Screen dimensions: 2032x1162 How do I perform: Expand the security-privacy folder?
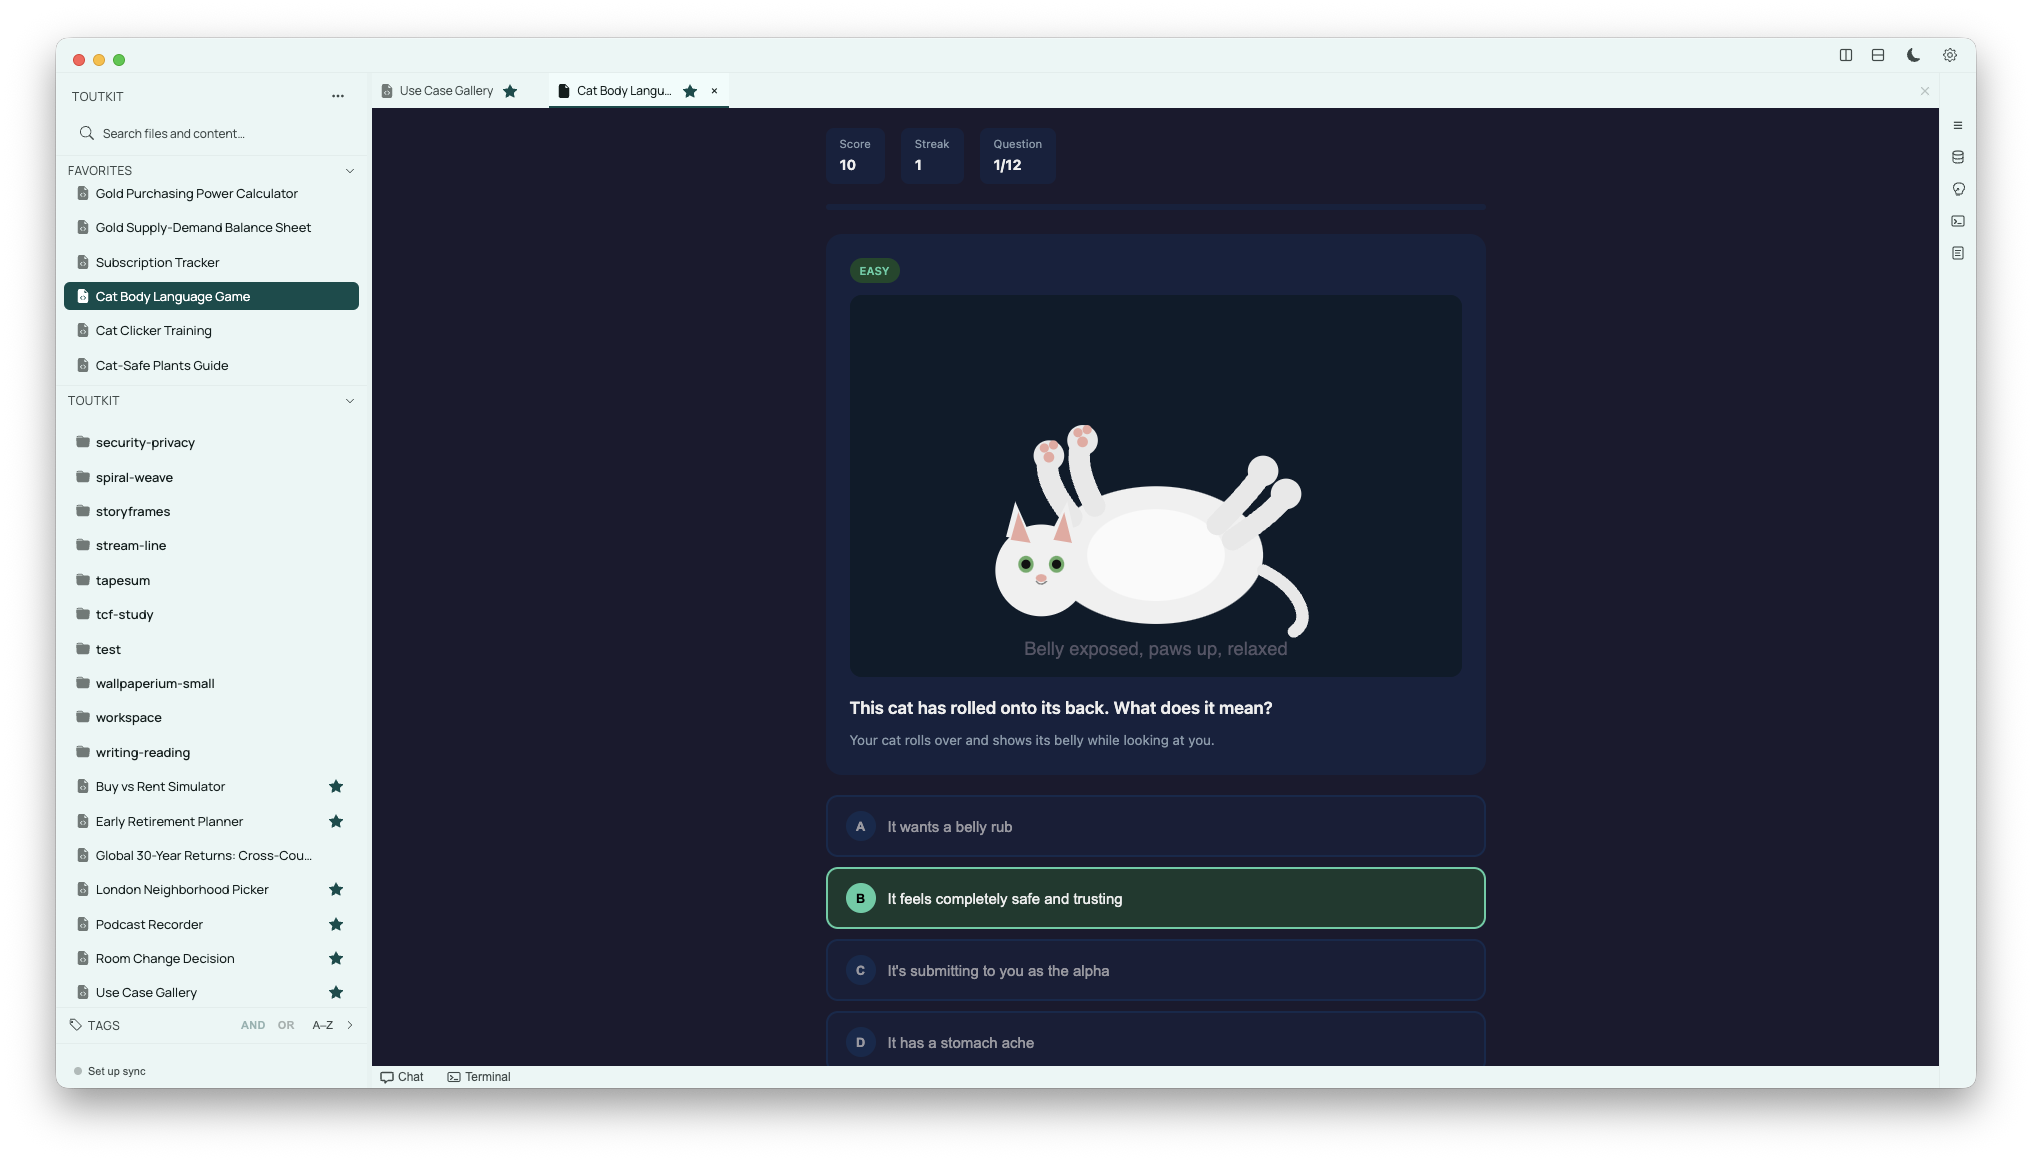click(211, 443)
